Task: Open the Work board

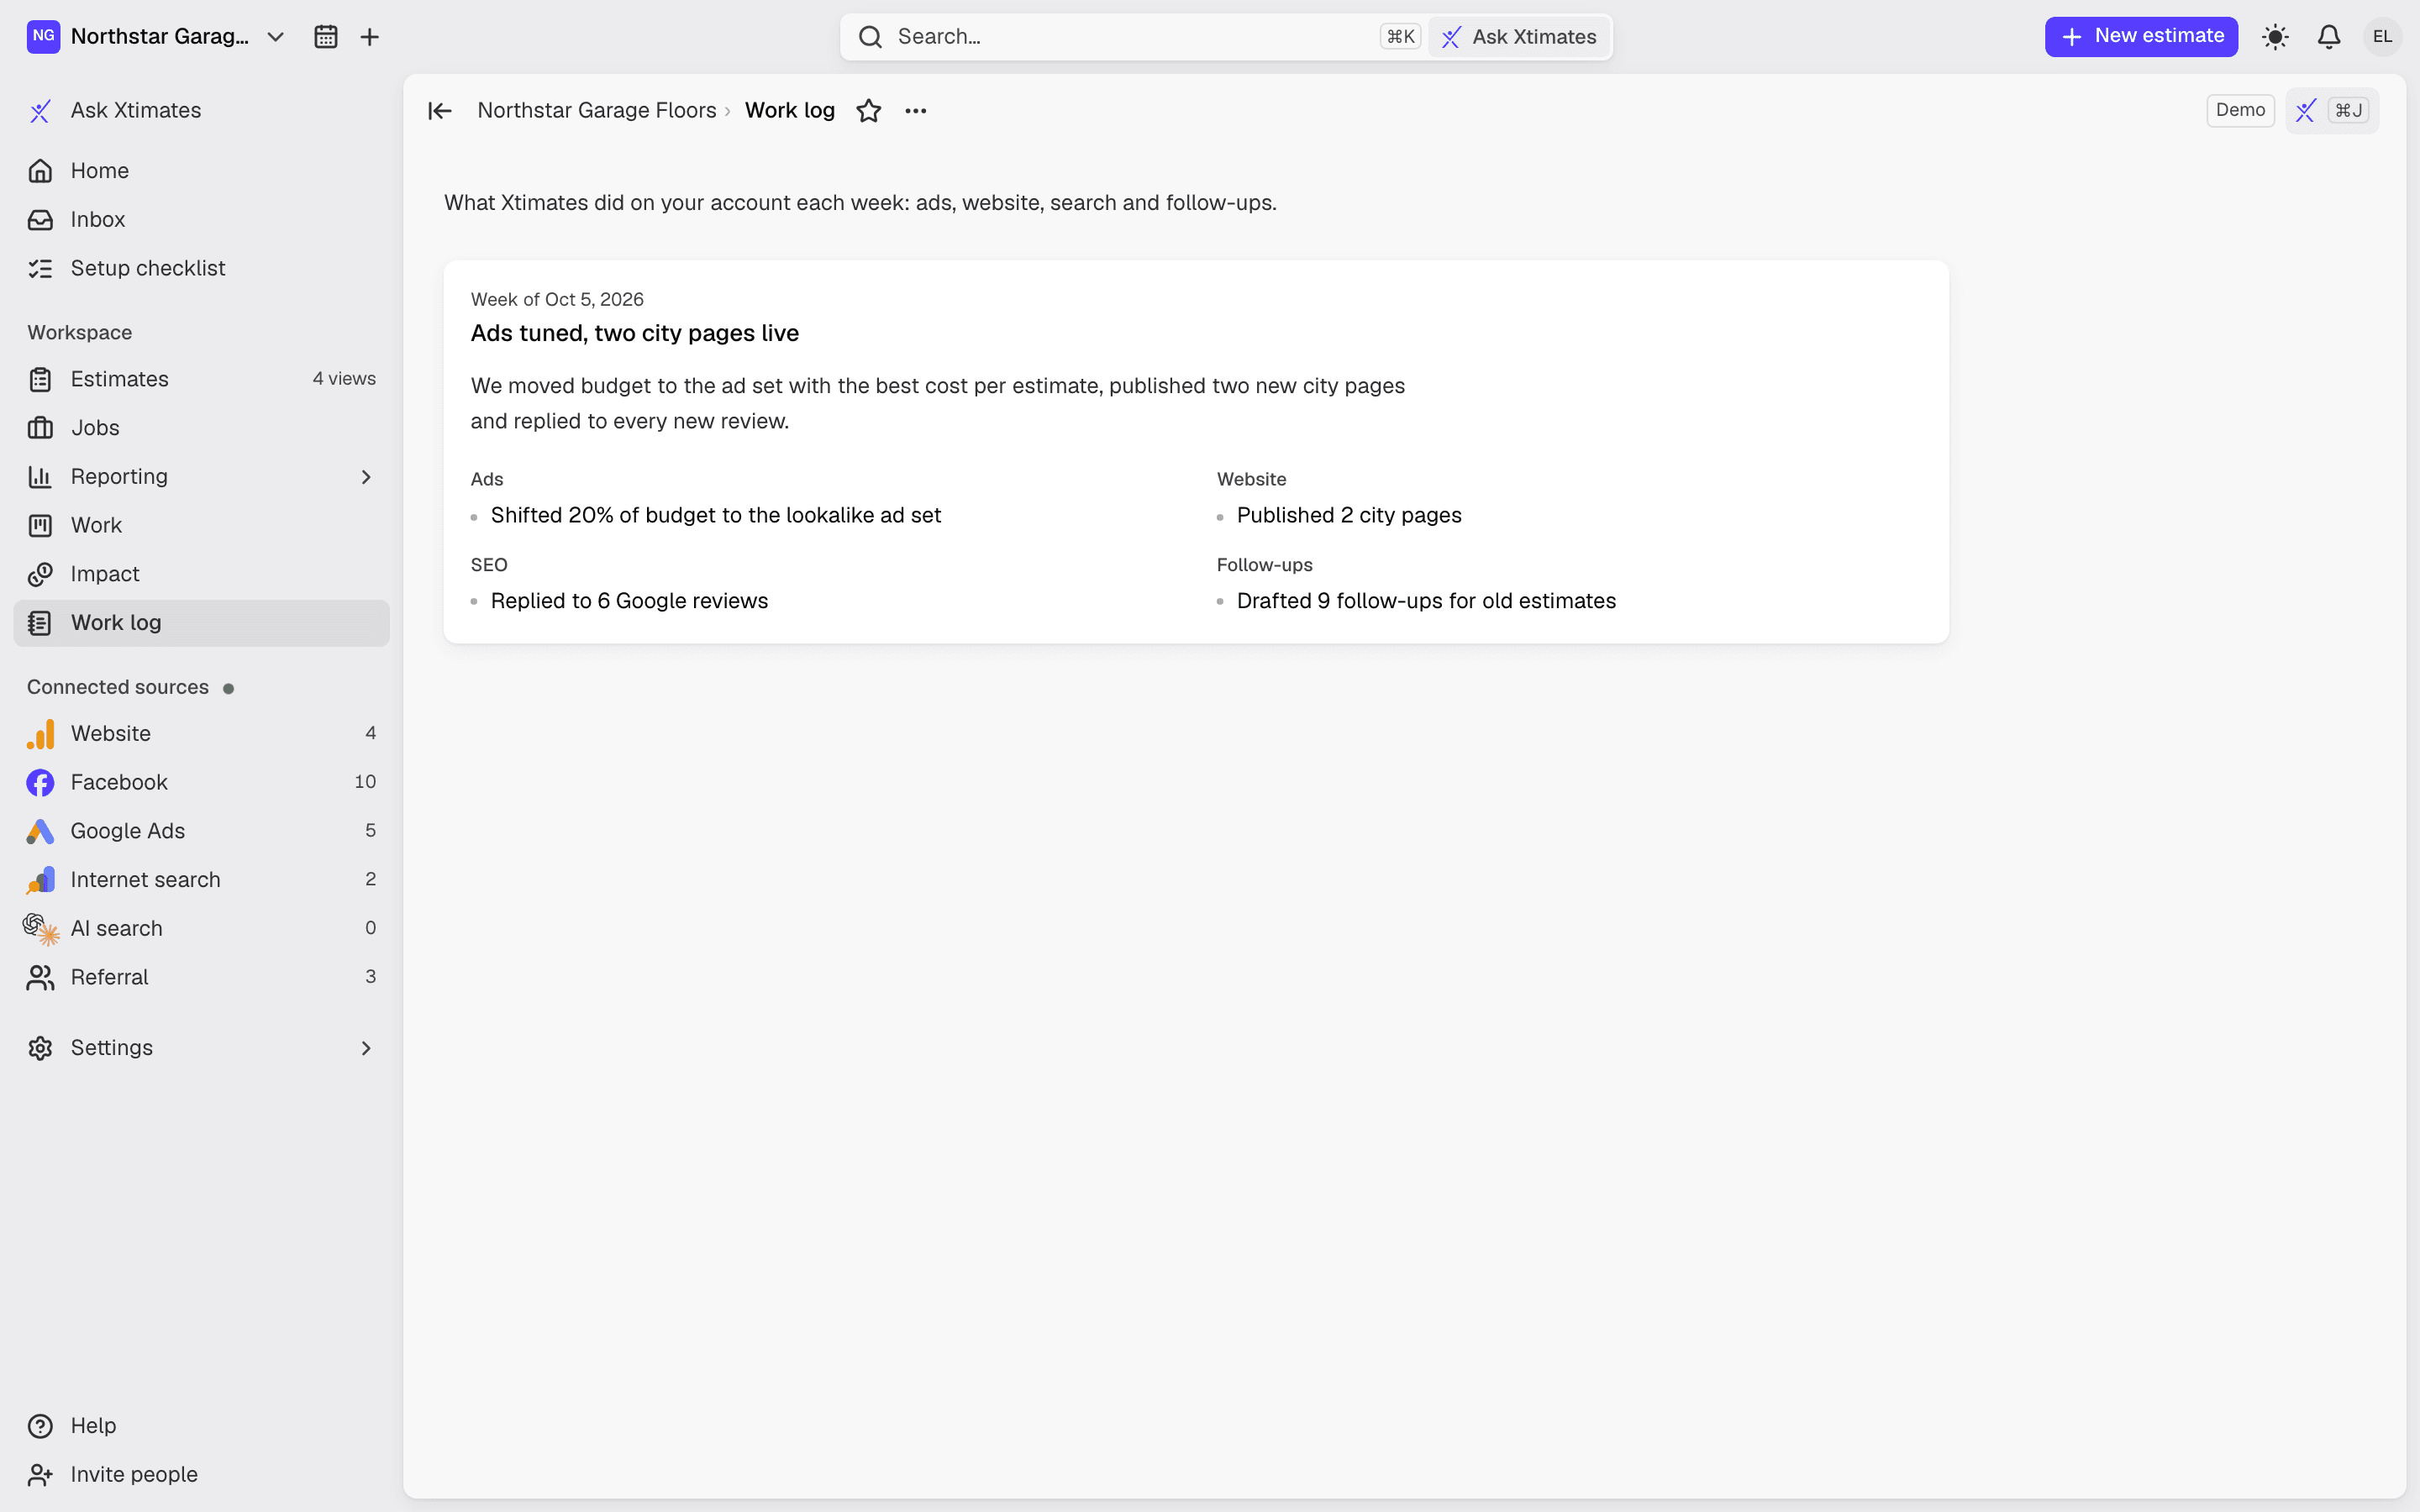Action: tap(201, 526)
